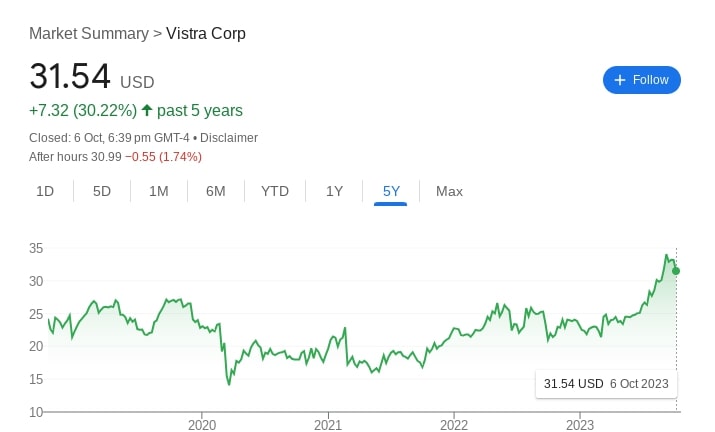The image size is (715, 432).
Task: Open the Disclaimer link
Action: tap(229, 137)
